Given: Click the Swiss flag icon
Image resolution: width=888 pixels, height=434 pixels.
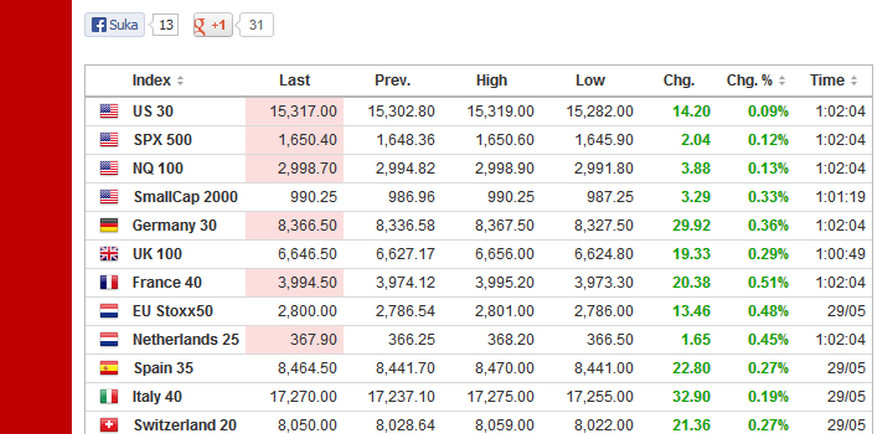Looking at the screenshot, I should coord(109,425).
